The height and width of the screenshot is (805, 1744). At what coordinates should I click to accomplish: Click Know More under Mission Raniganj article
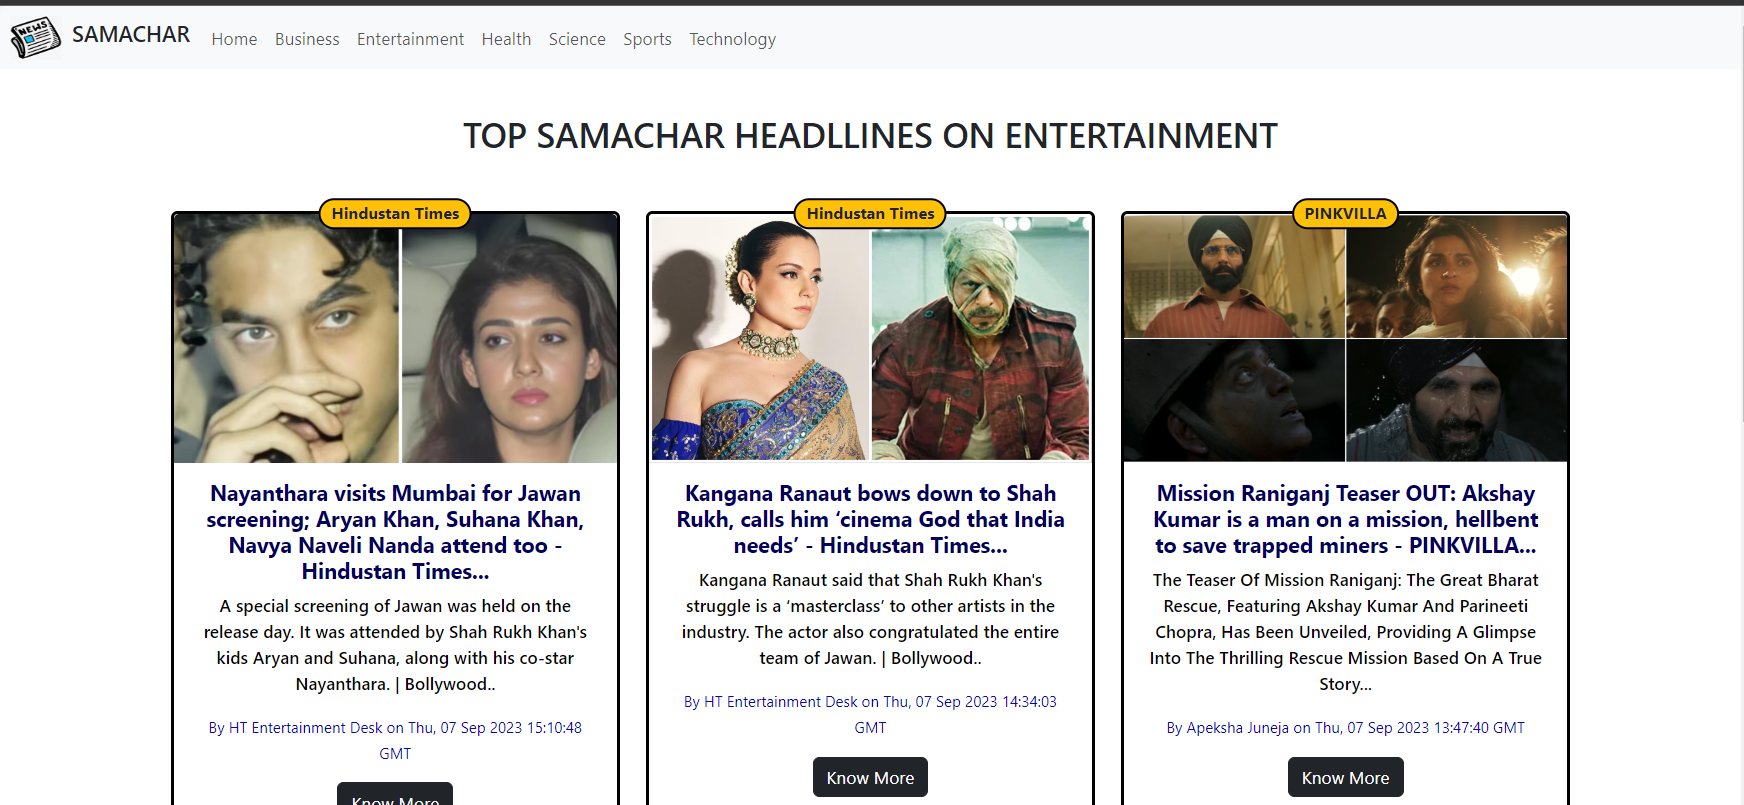(1345, 777)
